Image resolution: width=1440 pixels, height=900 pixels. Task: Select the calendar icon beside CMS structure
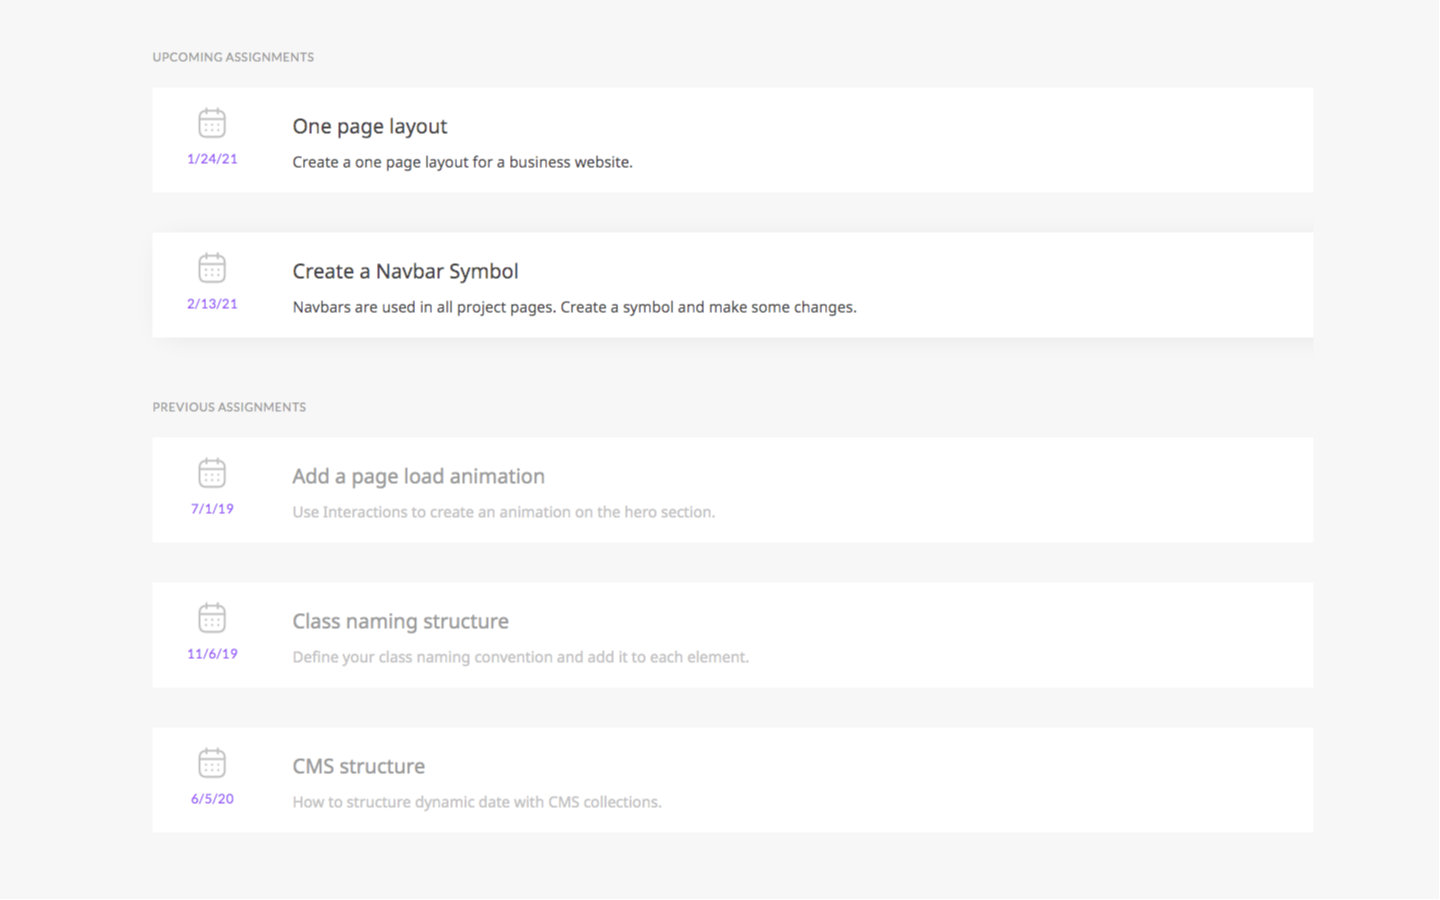tap(211, 763)
